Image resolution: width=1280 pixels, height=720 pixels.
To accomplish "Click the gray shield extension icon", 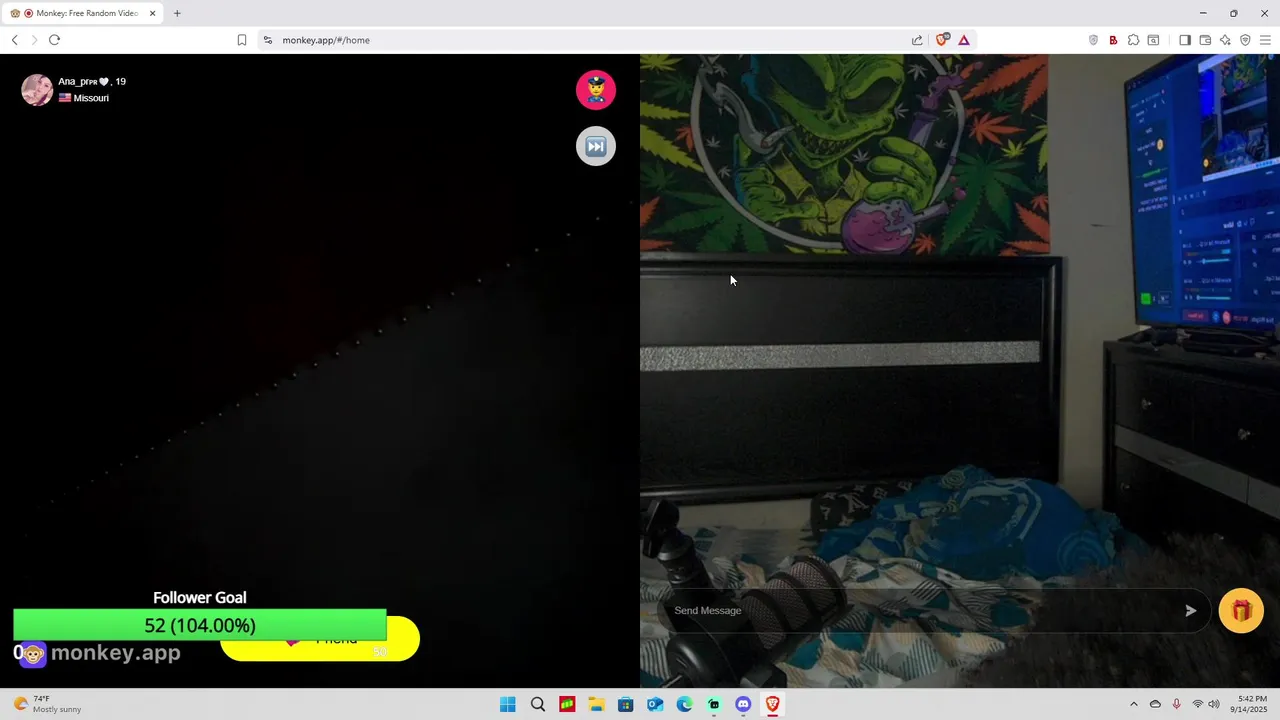I will point(1093,40).
